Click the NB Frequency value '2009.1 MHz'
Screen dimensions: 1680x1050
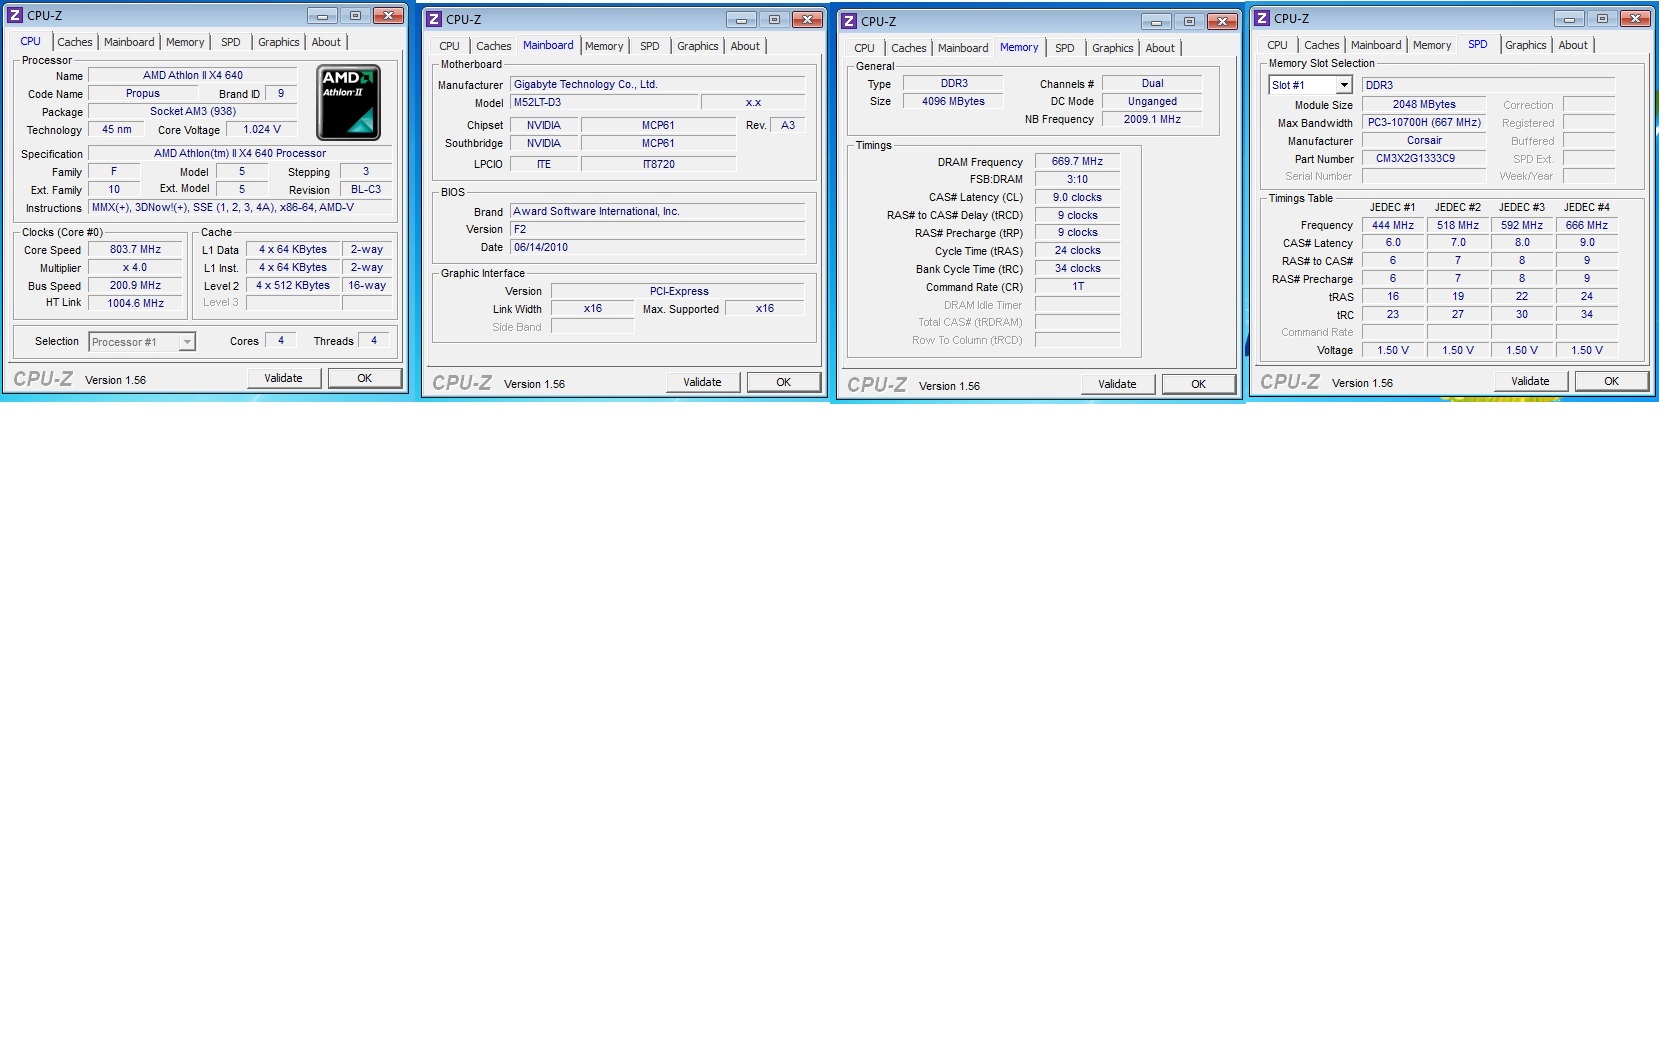click(x=1152, y=119)
